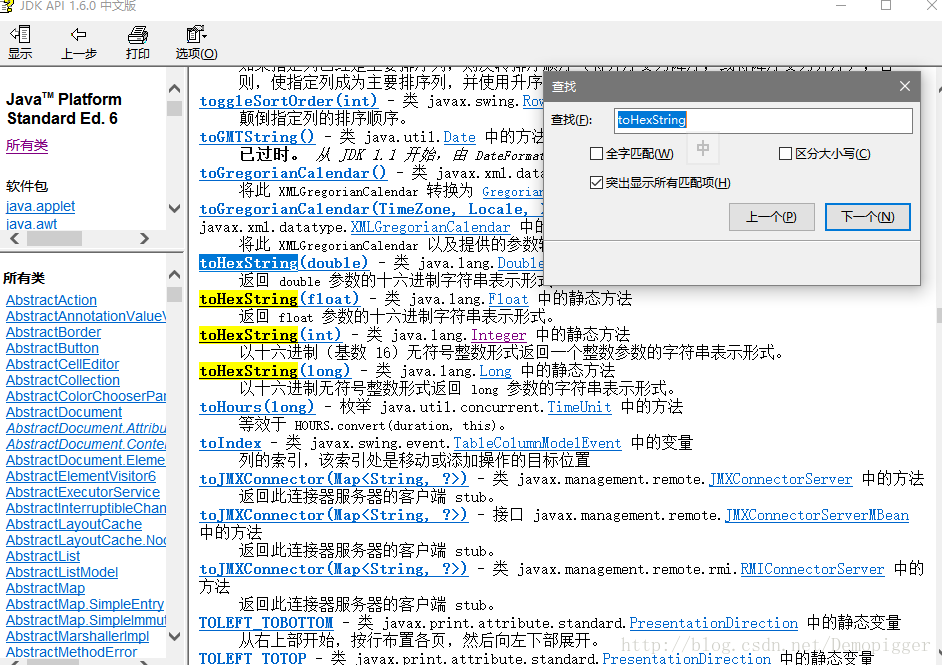
Task: Open the Float class link
Action: tap(508, 299)
